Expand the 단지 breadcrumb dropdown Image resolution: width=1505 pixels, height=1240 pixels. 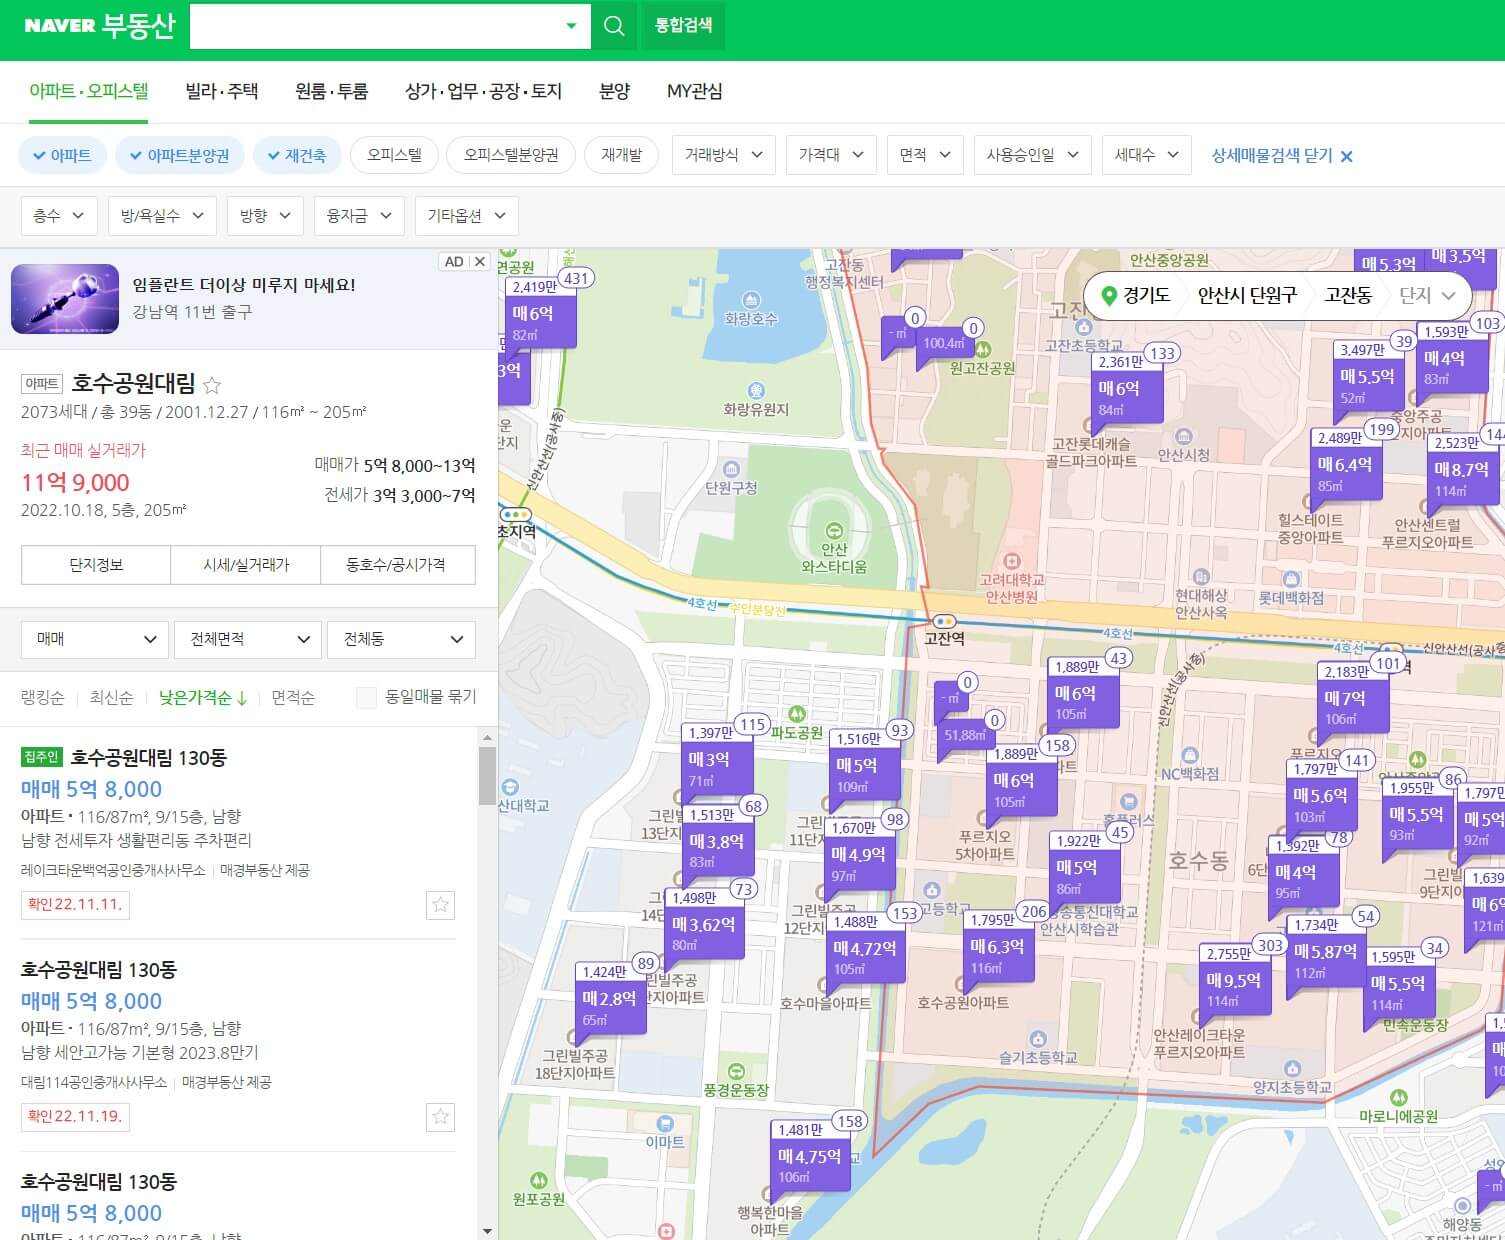pos(1426,296)
